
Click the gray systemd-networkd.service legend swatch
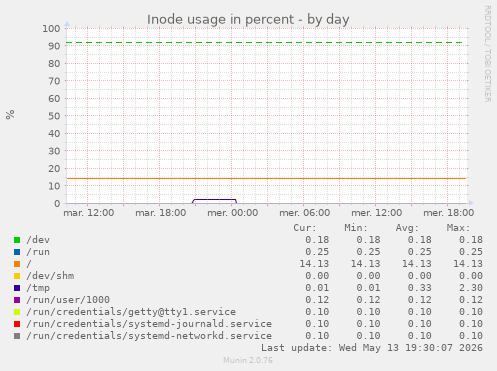coord(17,336)
